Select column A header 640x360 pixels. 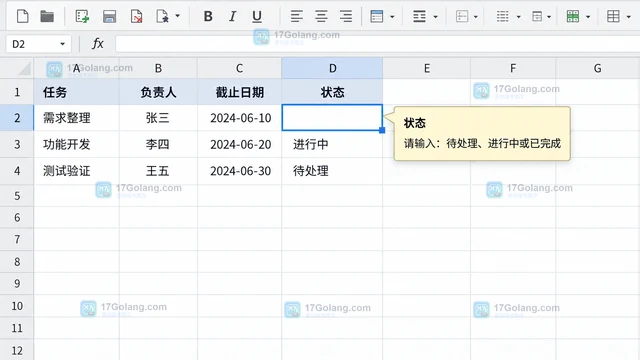[76, 68]
